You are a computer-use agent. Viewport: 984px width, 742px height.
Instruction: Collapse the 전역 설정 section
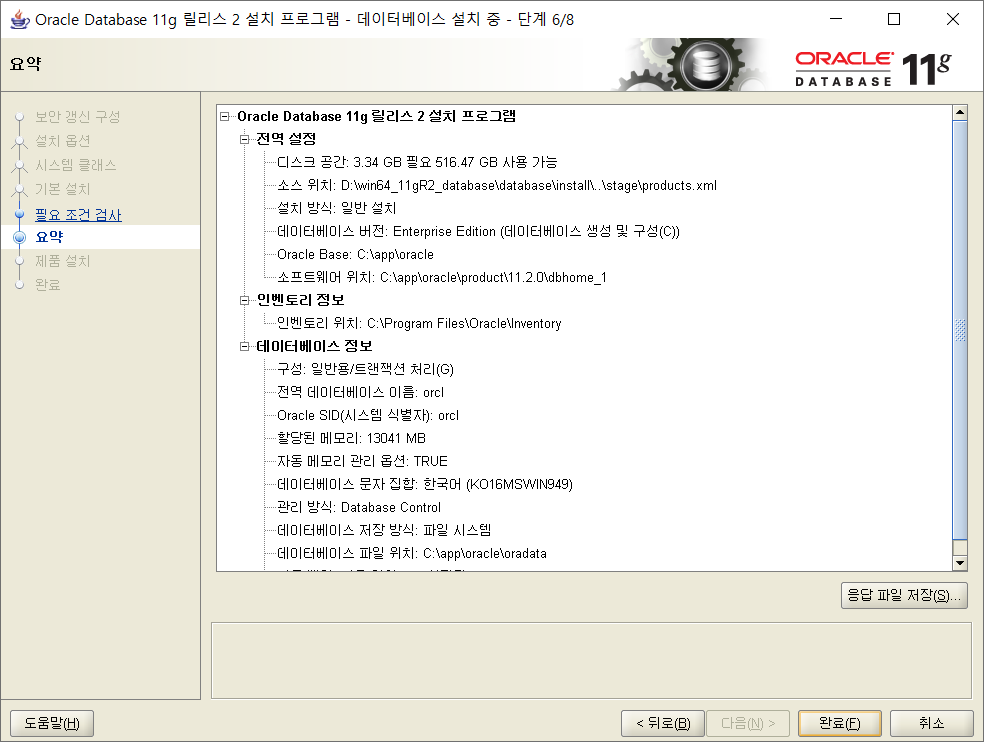244,139
